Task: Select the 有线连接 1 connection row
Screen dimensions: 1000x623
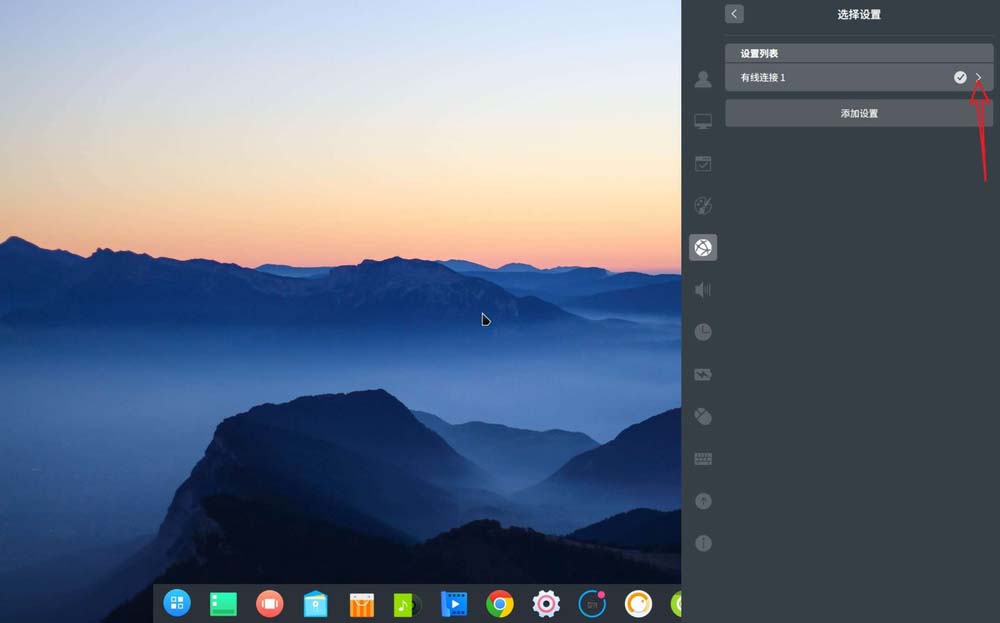Action: [859, 77]
